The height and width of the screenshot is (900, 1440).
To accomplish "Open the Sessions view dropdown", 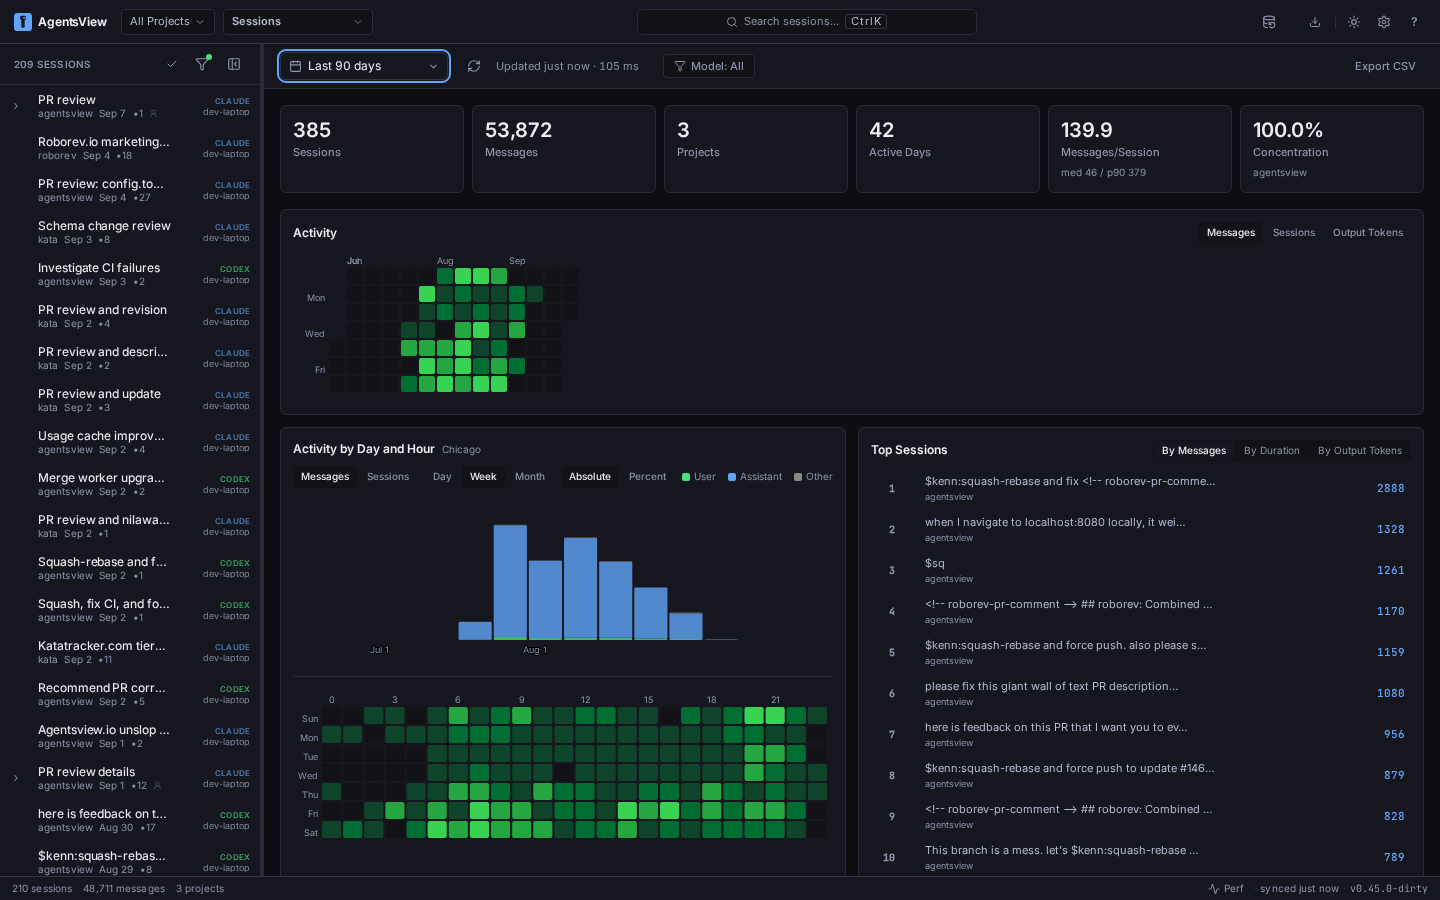I will coord(298,22).
